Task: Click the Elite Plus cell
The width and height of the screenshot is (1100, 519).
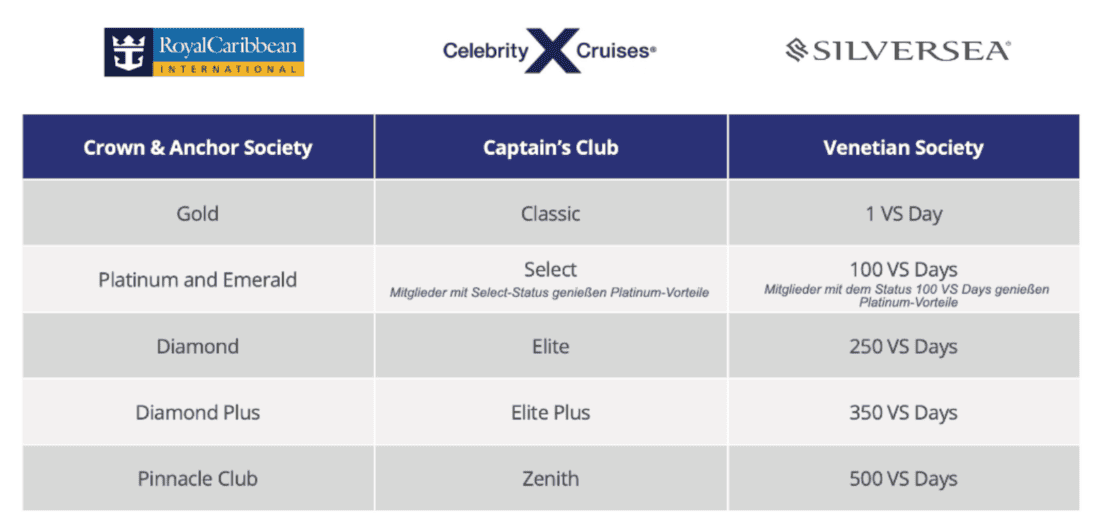Action: (x=551, y=412)
